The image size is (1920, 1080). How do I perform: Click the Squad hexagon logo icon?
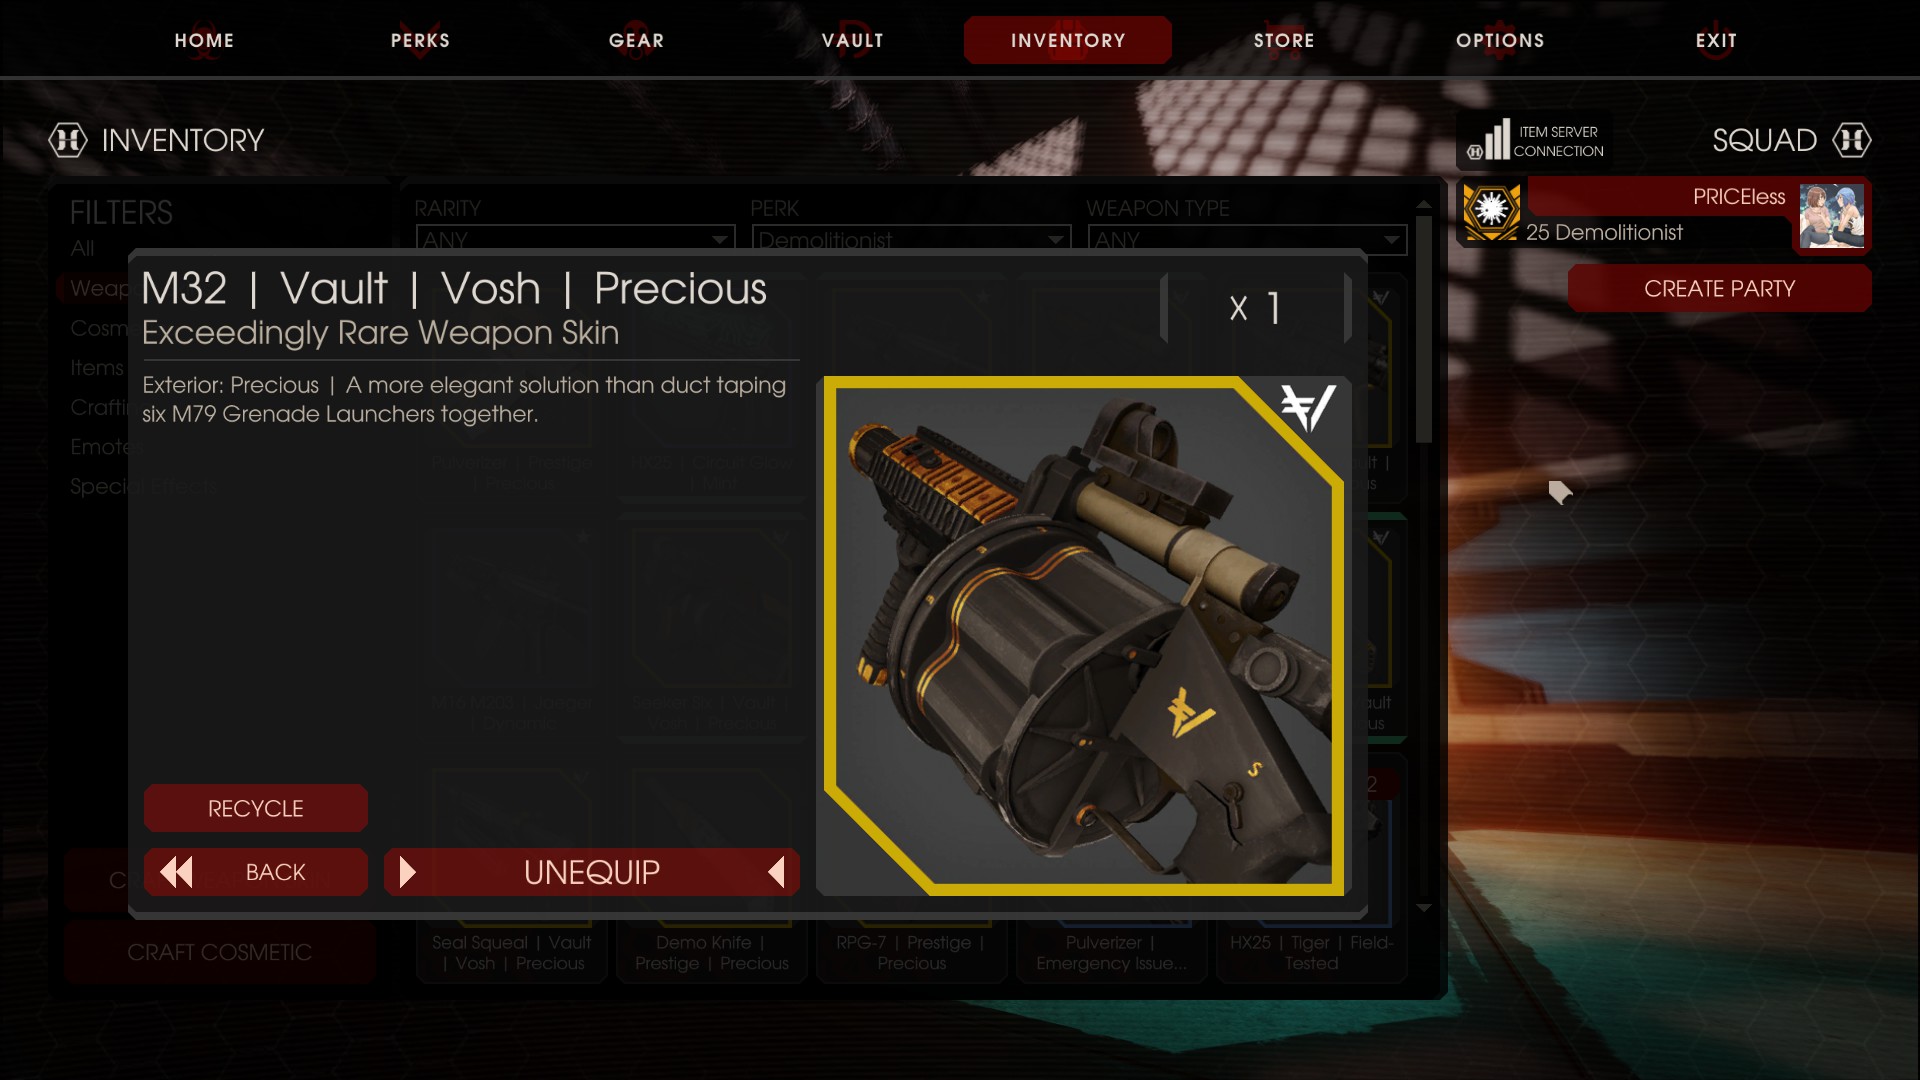(x=1852, y=140)
